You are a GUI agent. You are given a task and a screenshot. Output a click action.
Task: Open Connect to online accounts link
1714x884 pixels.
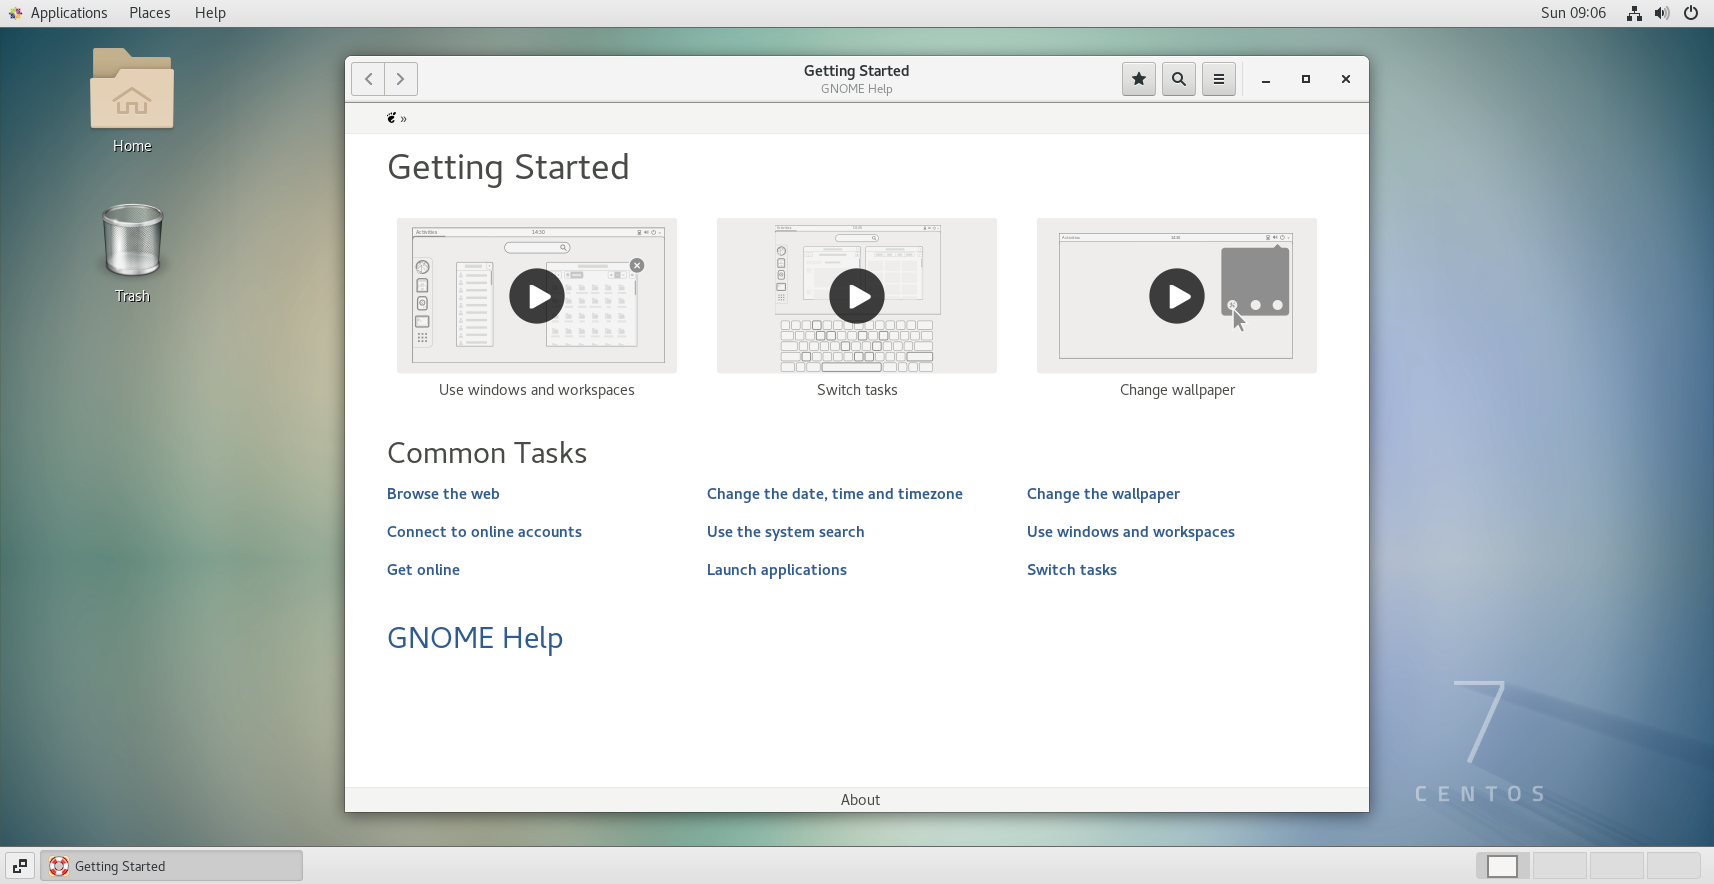484,532
